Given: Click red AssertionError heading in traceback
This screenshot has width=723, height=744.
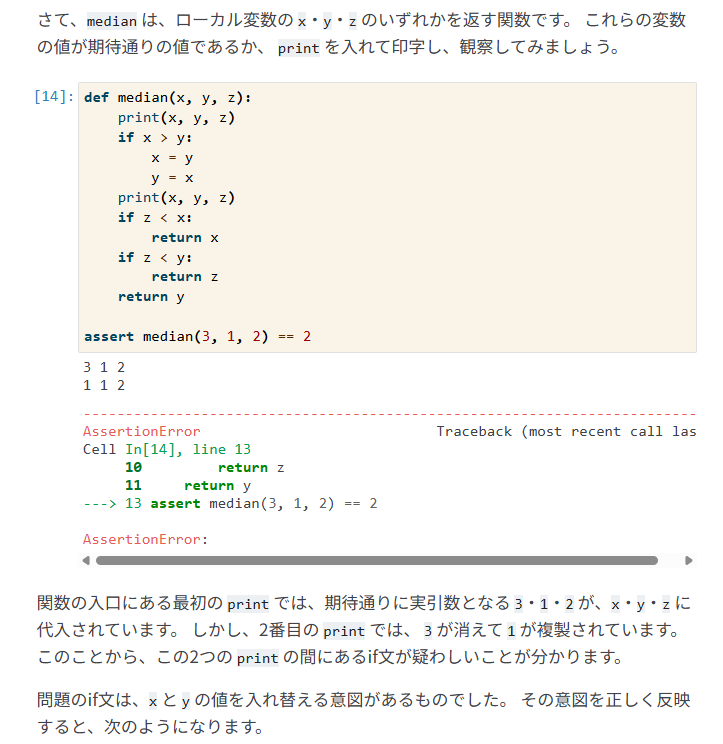Looking at the screenshot, I should 141,431.
